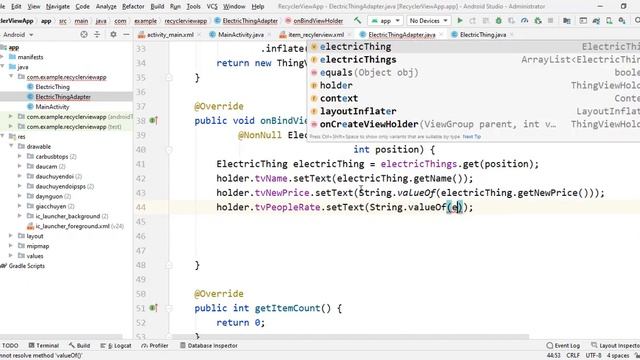Expand the values folder
This screenshot has height=360, width=640.
click(11, 256)
